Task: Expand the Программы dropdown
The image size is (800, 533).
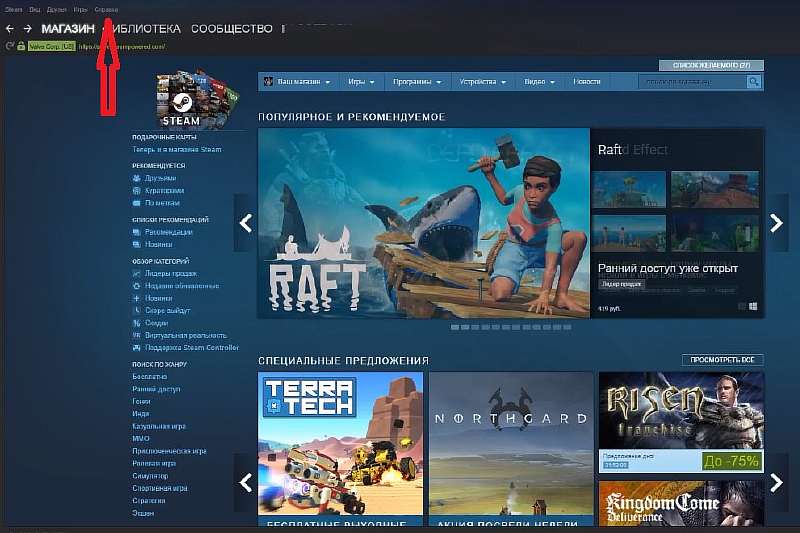Action: click(418, 81)
